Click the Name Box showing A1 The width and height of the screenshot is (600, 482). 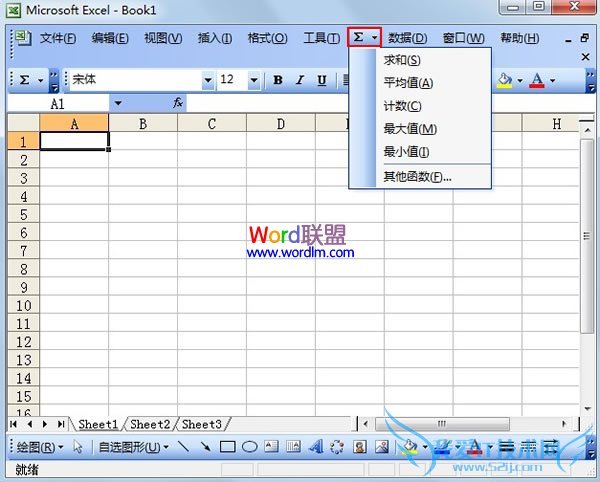point(57,104)
